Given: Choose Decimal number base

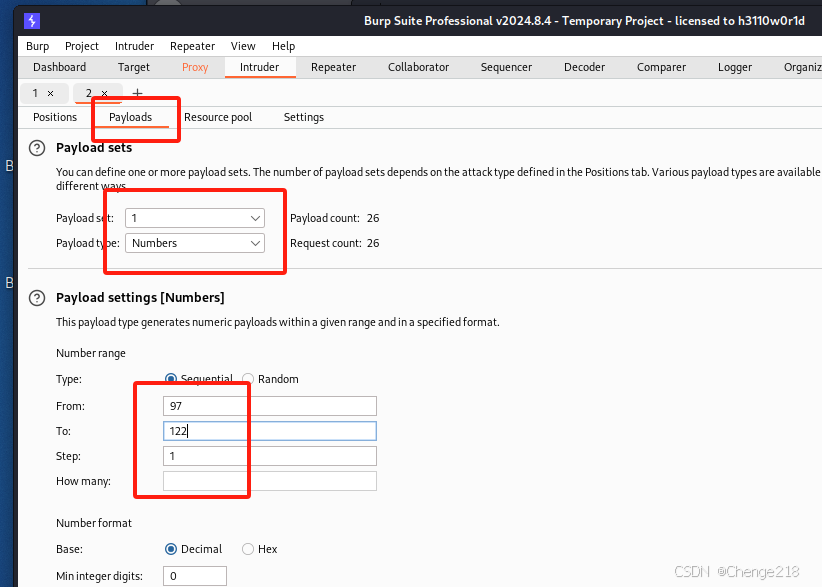Looking at the screenshot, I should tap(170, 549).
